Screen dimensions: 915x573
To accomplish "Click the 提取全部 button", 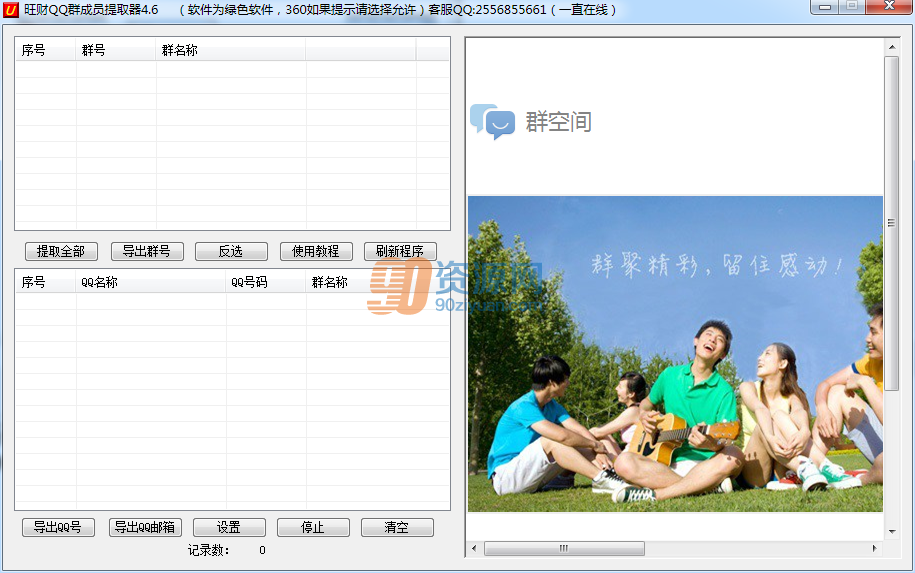I will point(61,251).
